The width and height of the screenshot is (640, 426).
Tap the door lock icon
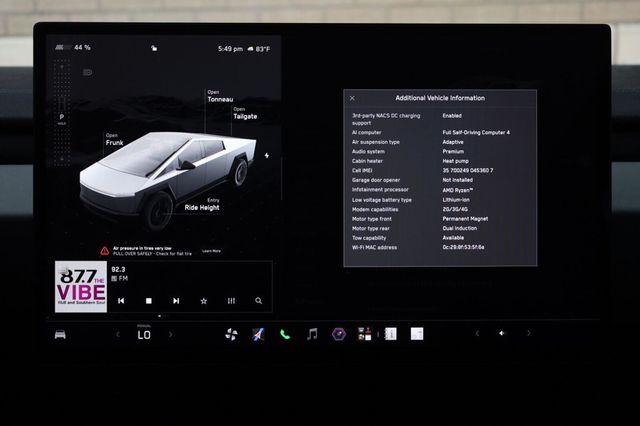coord(154,48)
